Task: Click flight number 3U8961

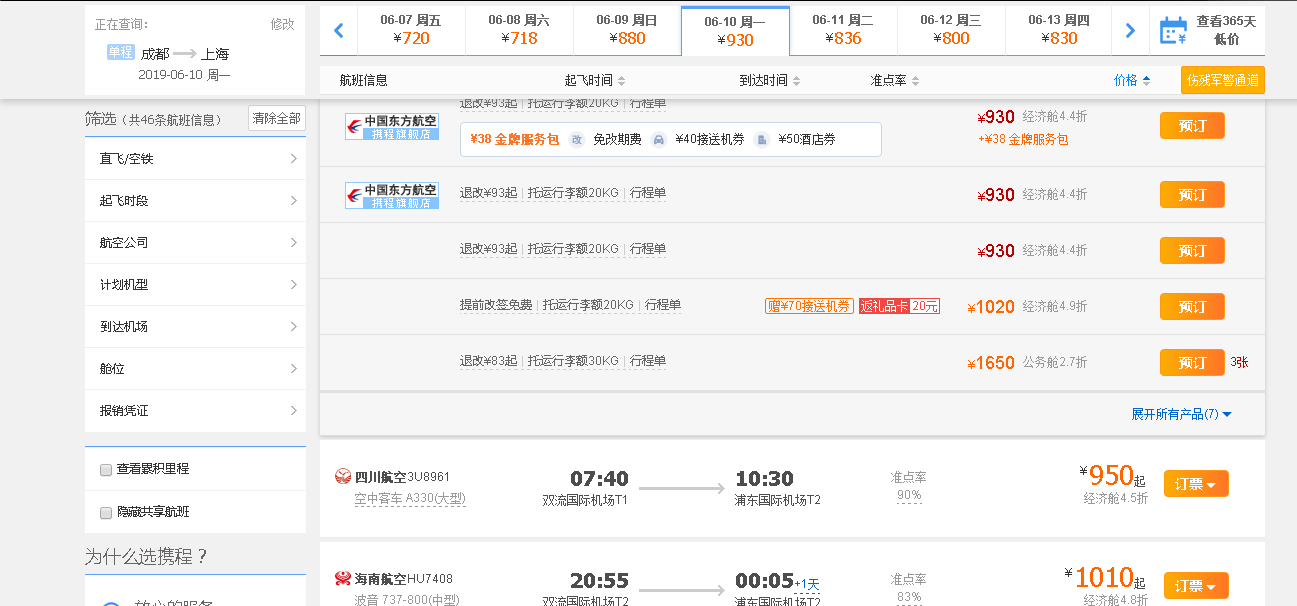Action: point(429,477)
